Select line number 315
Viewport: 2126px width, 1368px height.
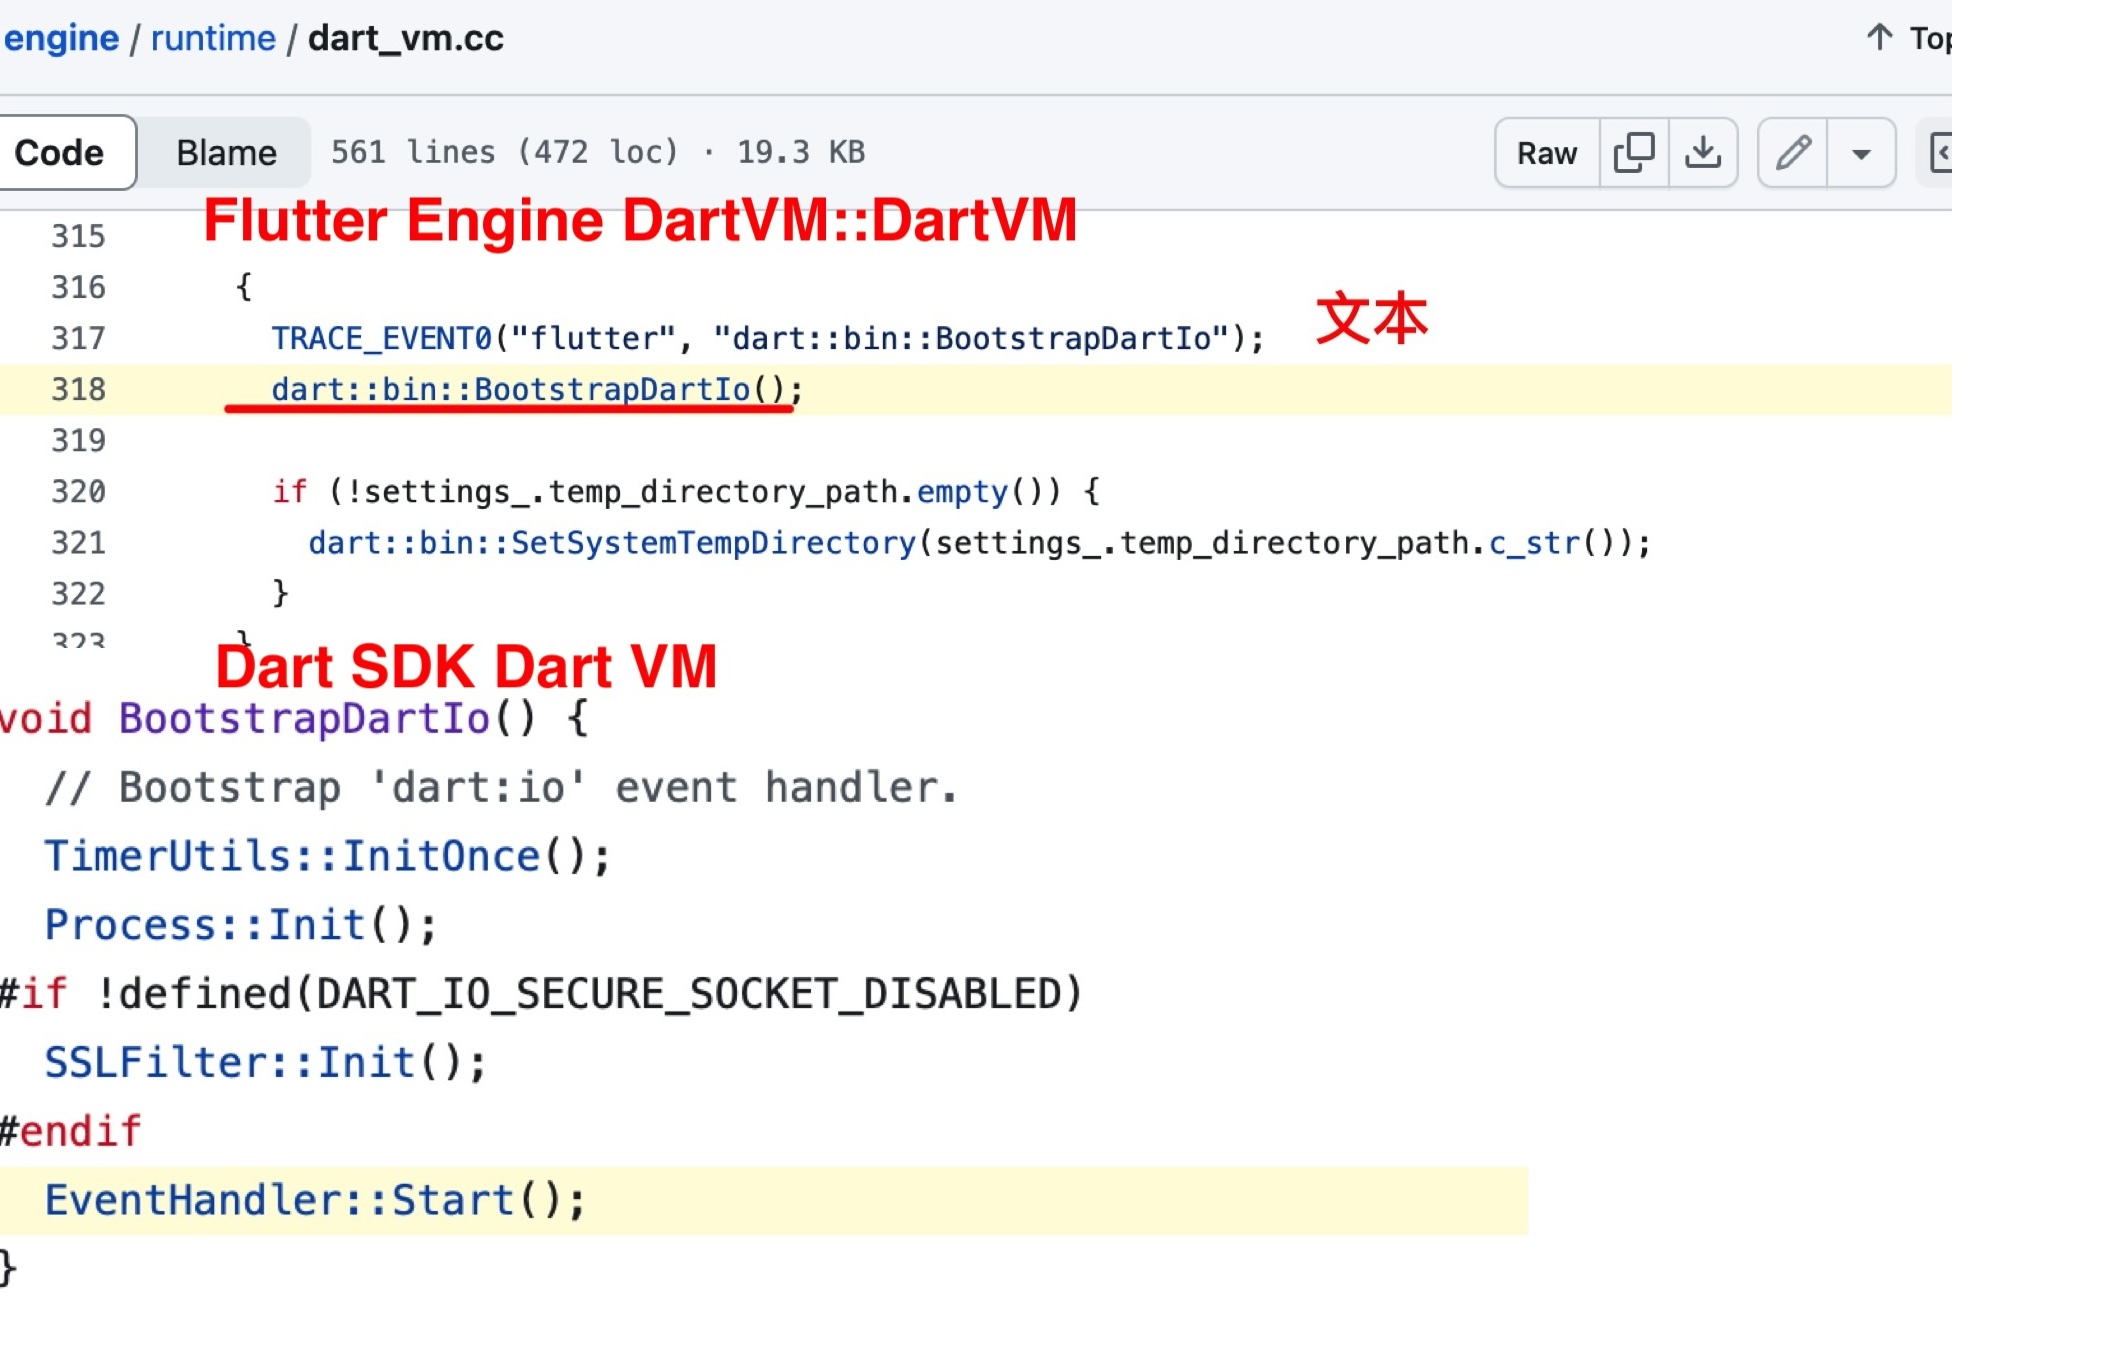pyautogui.click(x=78, y=236)
